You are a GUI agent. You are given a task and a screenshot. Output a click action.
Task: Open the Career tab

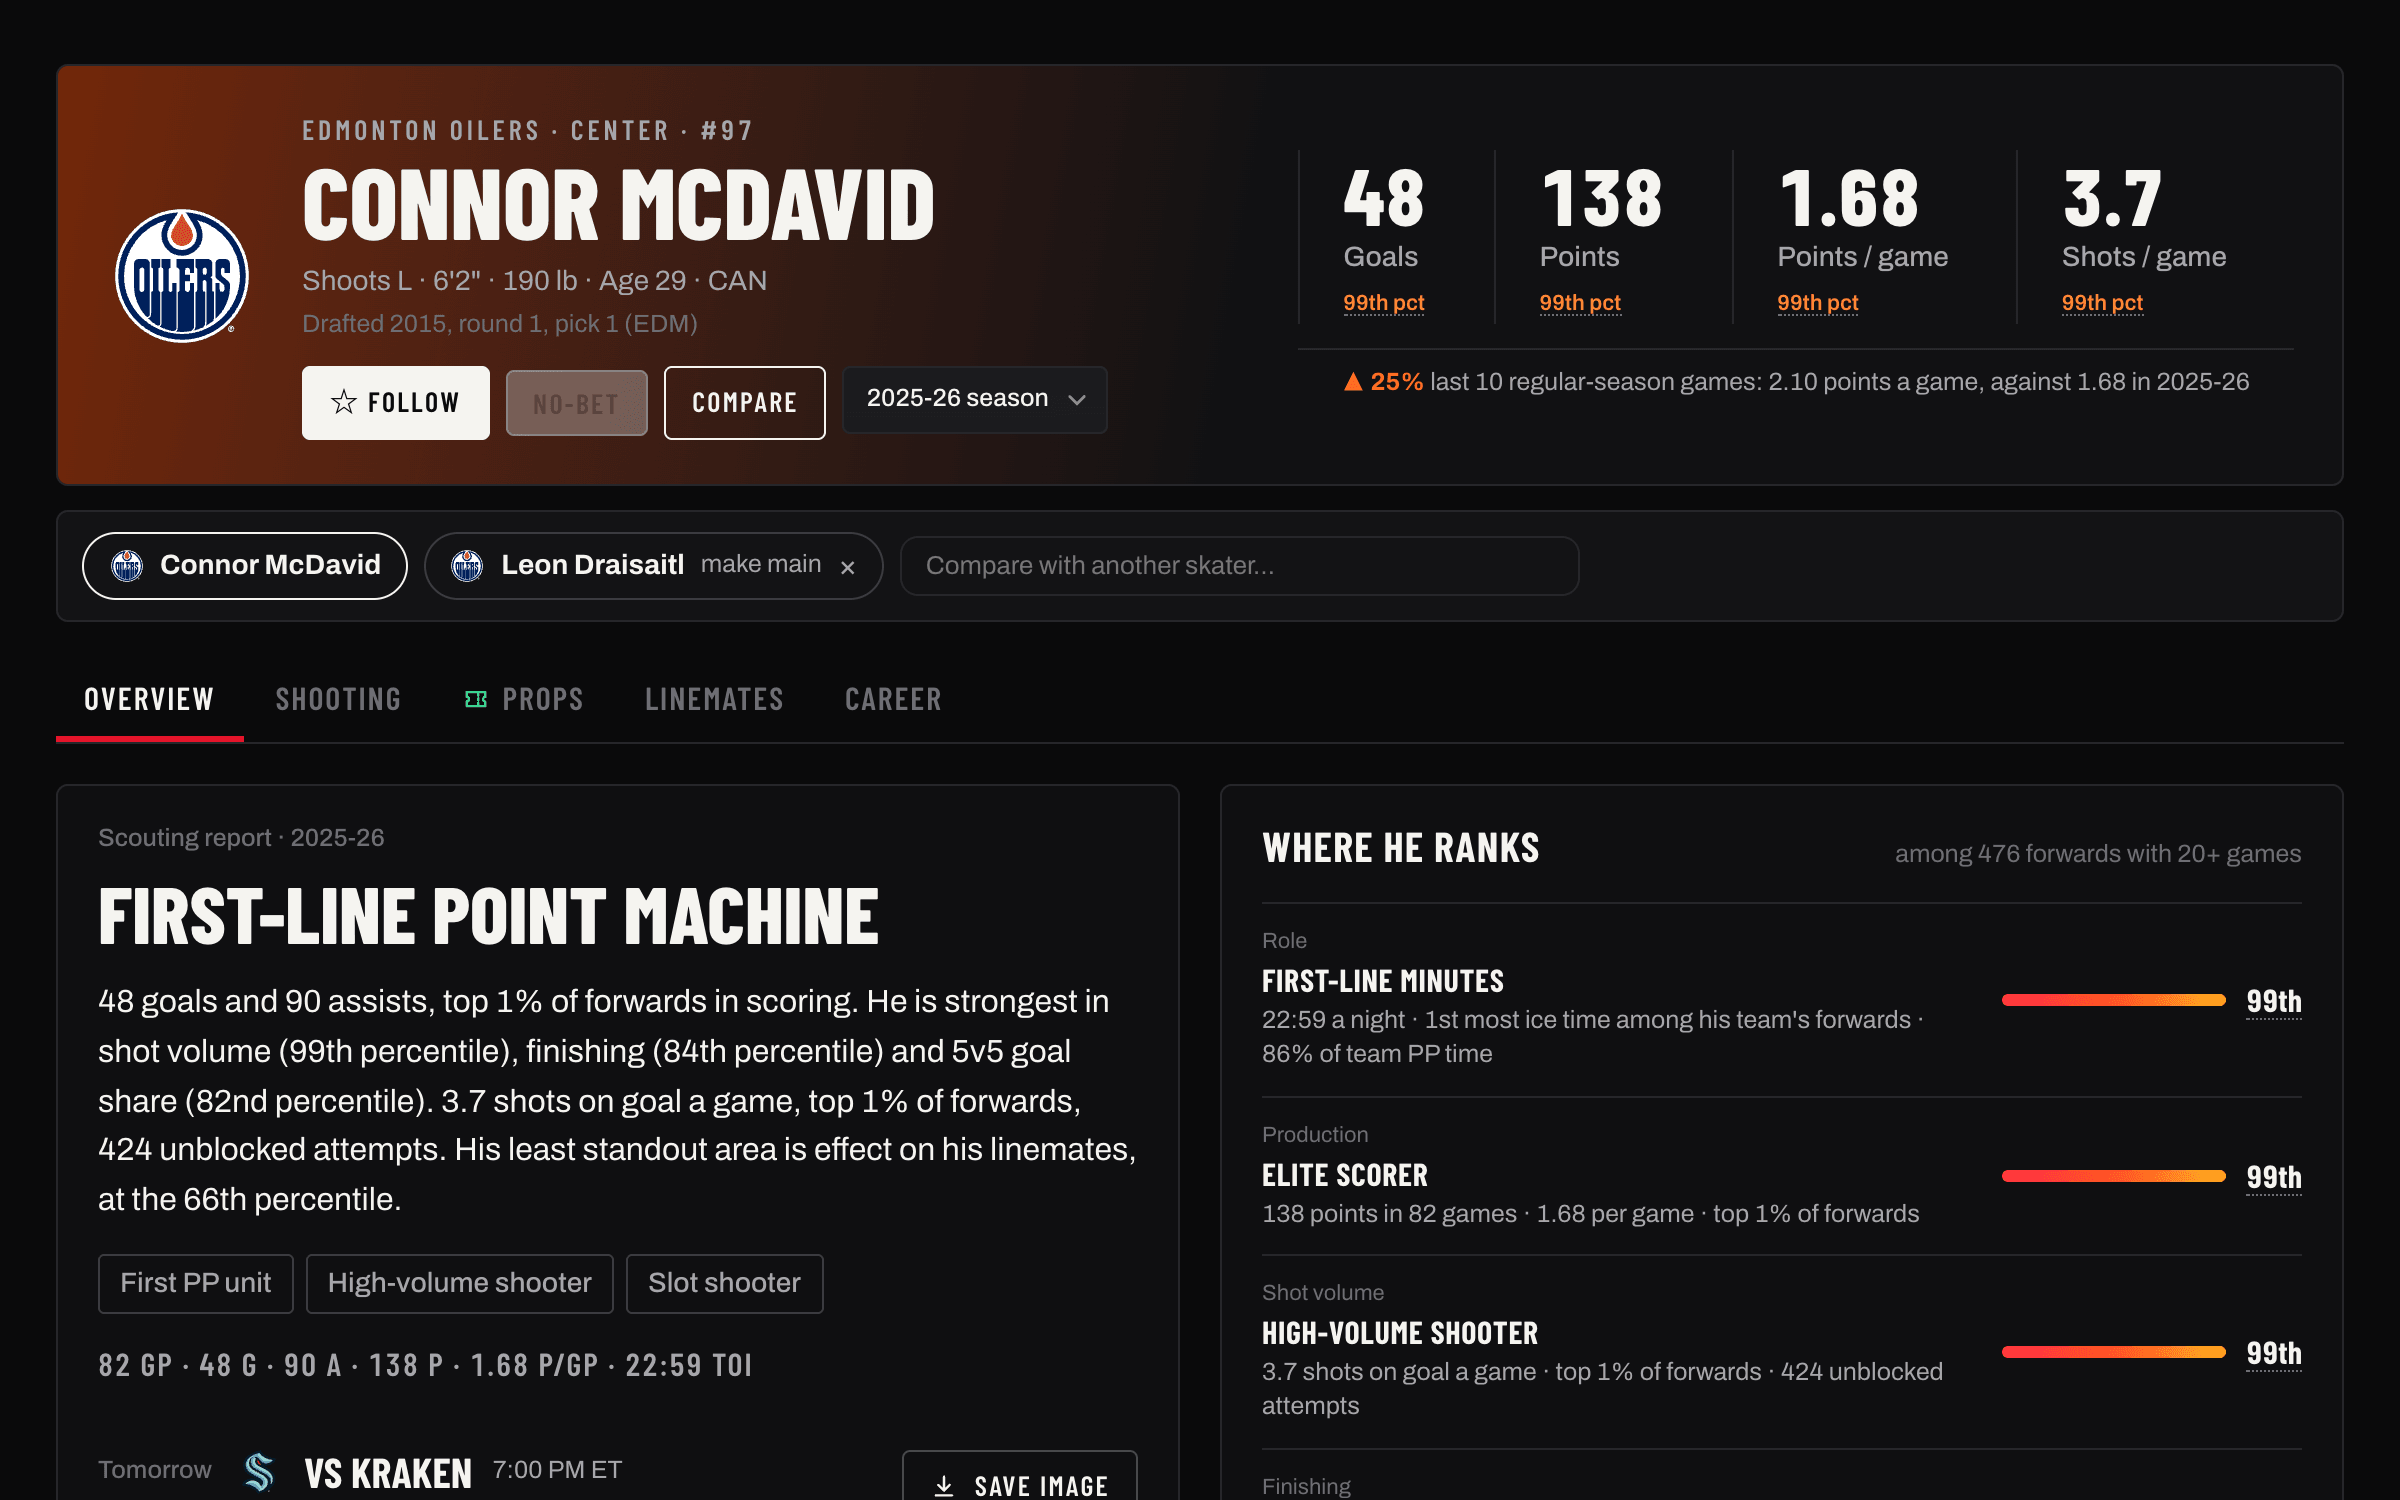click(x=894, y=699)
